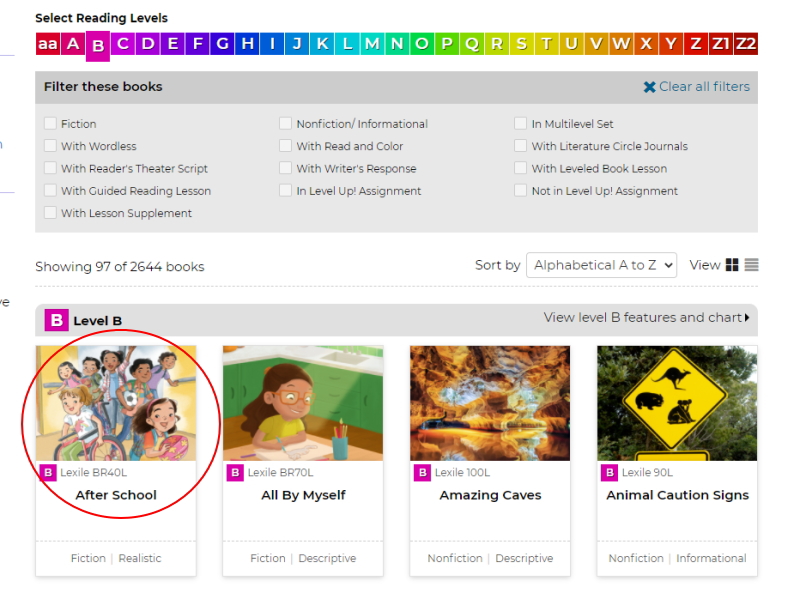The height and width of the screenshot is (599, 800).
Task: View level B features and chart
Action: (646, 317)
